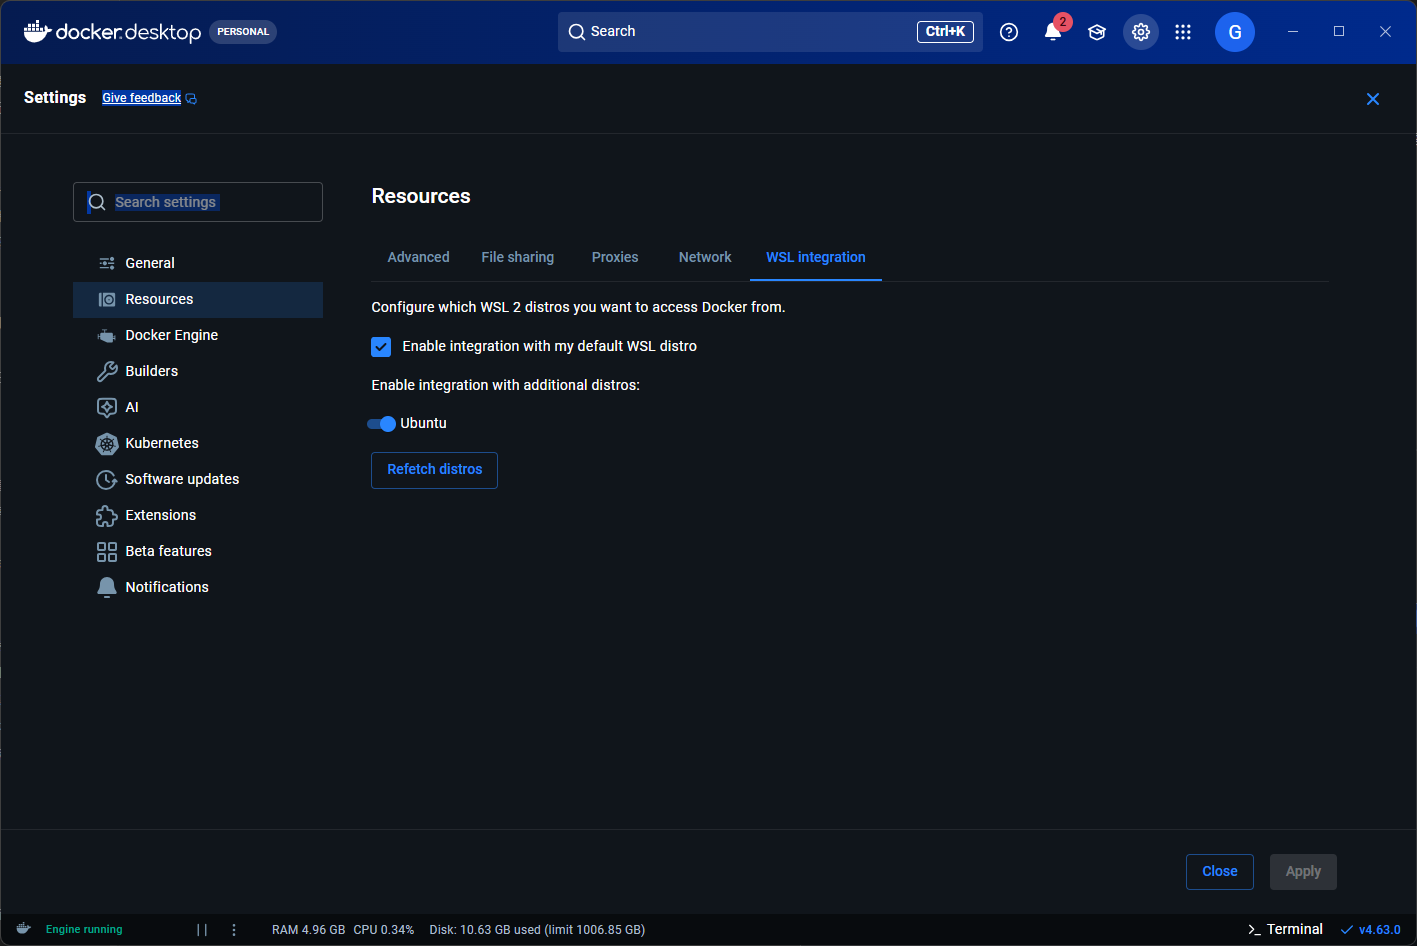Click the Builders wrench icon

(x=107, y=371)
